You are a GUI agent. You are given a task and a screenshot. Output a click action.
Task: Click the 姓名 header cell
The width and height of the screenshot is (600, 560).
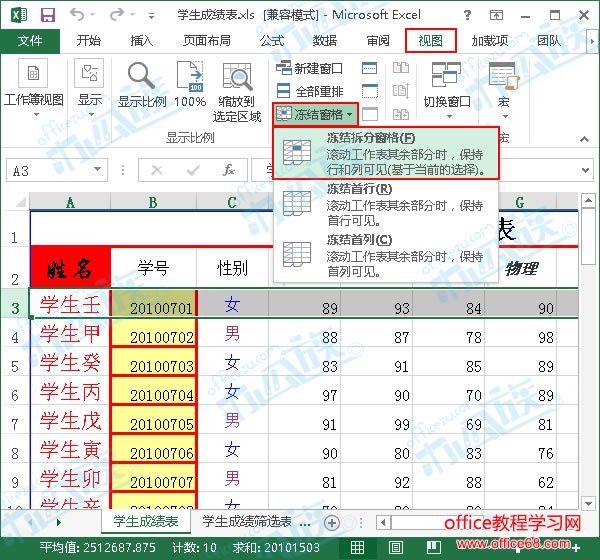[70, 267]
